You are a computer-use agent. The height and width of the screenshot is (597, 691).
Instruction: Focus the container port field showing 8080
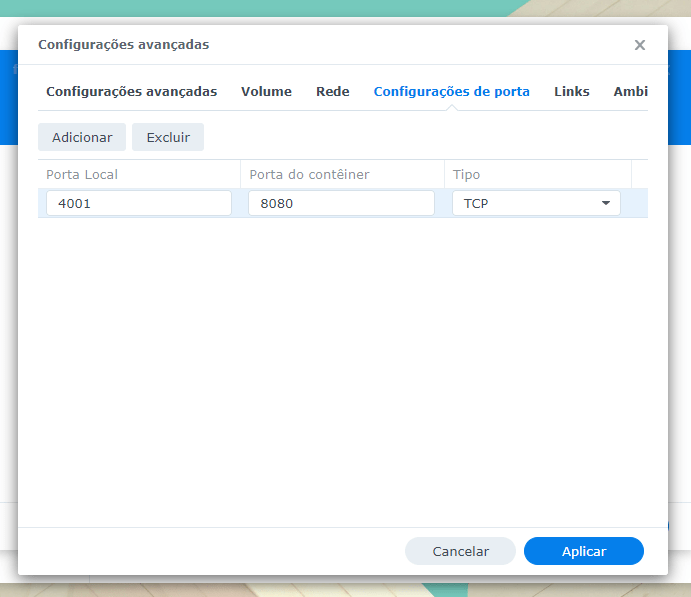point(341,203)
